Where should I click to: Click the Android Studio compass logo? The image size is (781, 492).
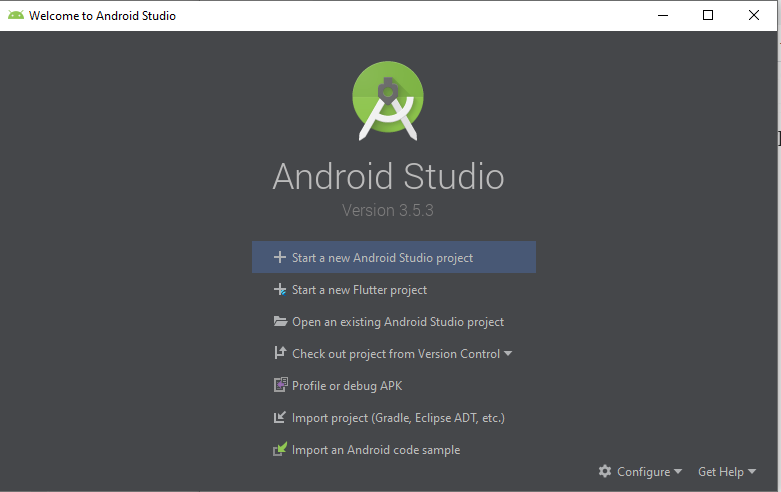click(x=388, y=101)
